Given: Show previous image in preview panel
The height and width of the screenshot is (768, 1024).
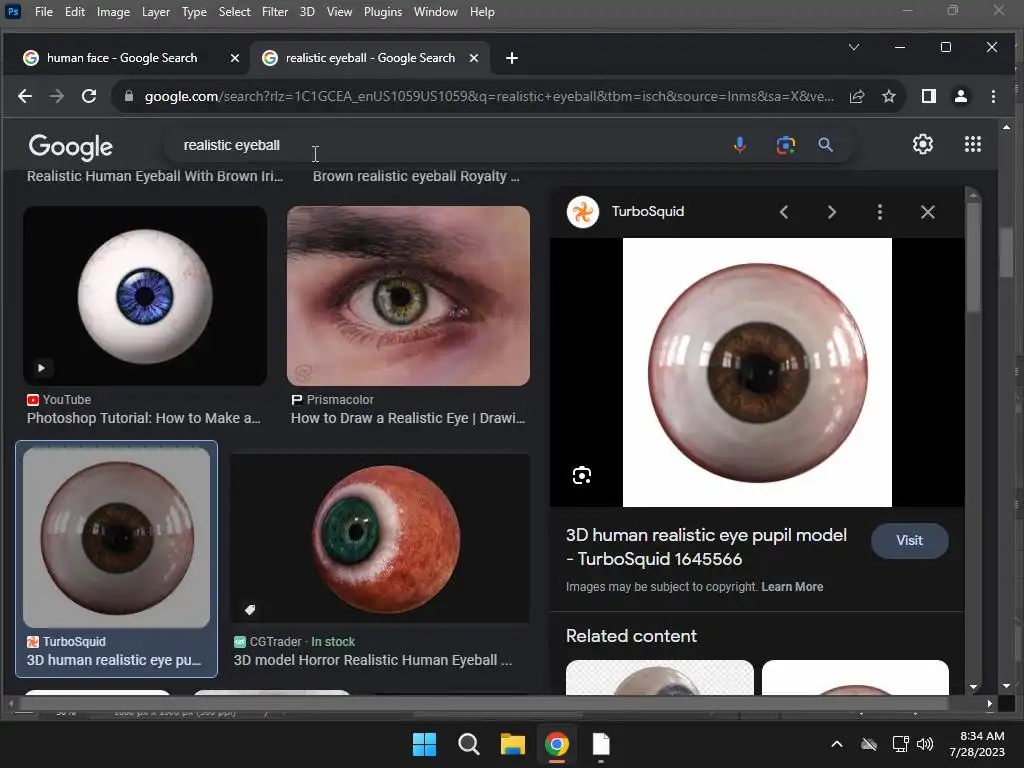Looking at the screenshot, I should (784, 212).
